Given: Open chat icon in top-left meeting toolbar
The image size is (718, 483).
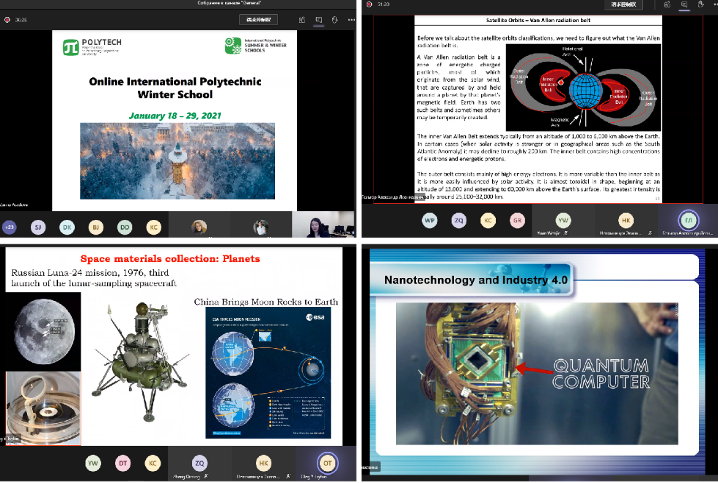Looking at the screenshot, I should (x=316, y=19).
